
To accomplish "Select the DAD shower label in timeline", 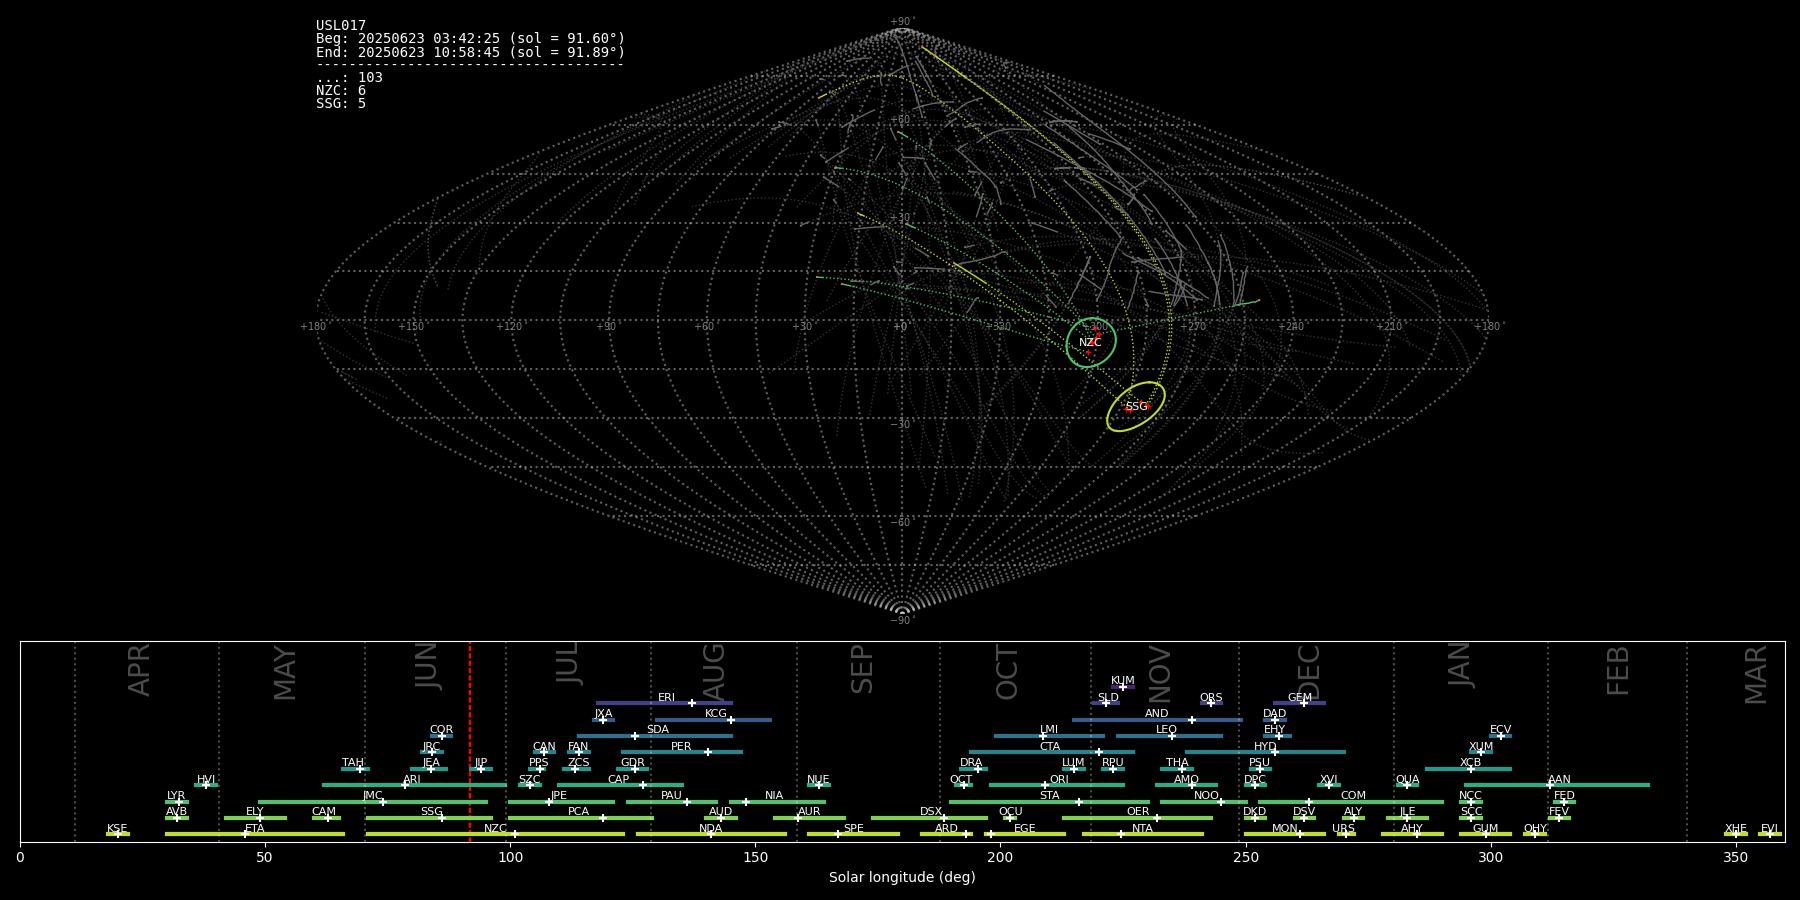I will click(1275, 714).
